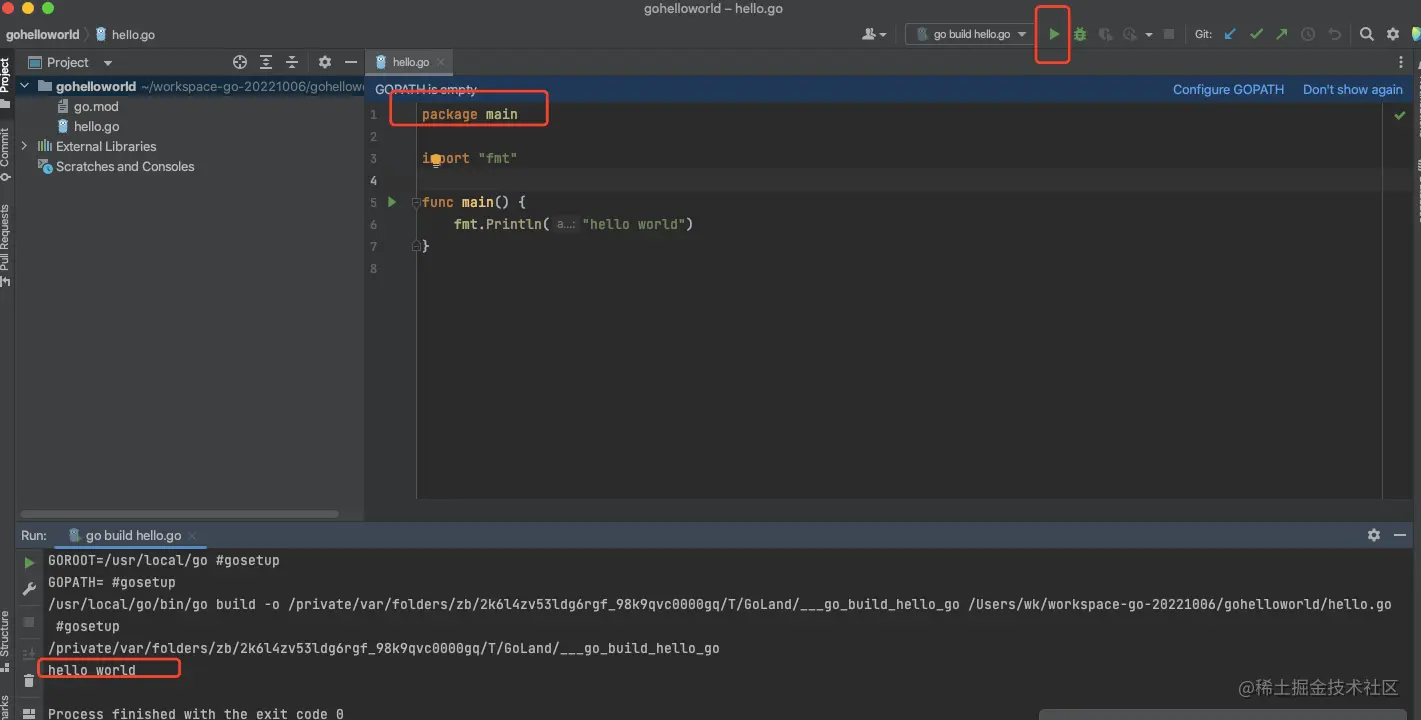Screen dimensions: 1421x720
Task: Collapse all items in Project panel
Action: [x=292, y=62]
